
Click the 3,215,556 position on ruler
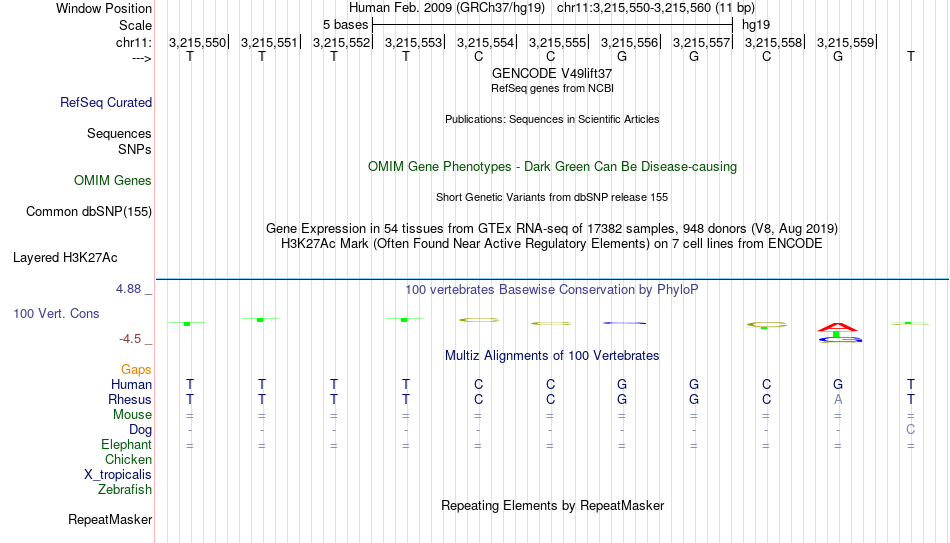629,42
